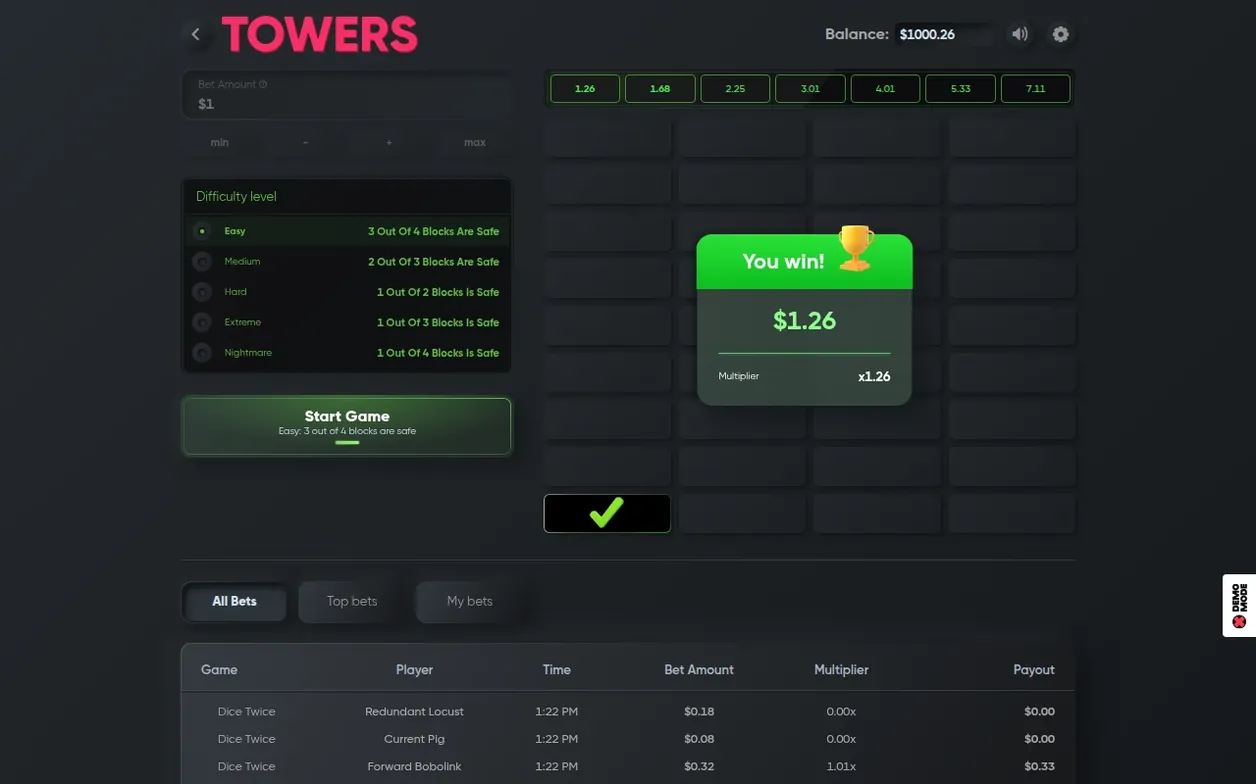Go back using the arrow beside TOWERS
1256x784 pixels.
tap(196, 34)
